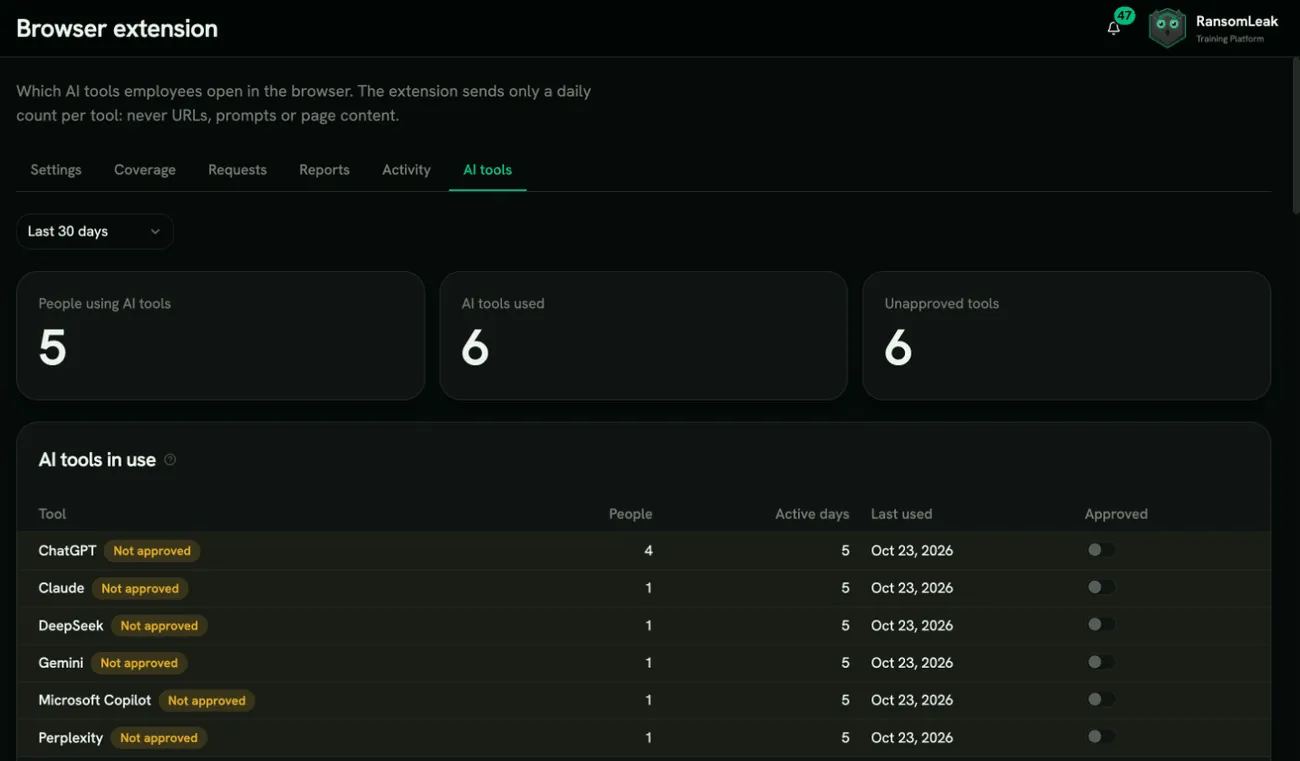The height and width of the screenshot is (761, 1300).
Task: Select the Unapproved tools card
Action: click(x=1067, y=336)
